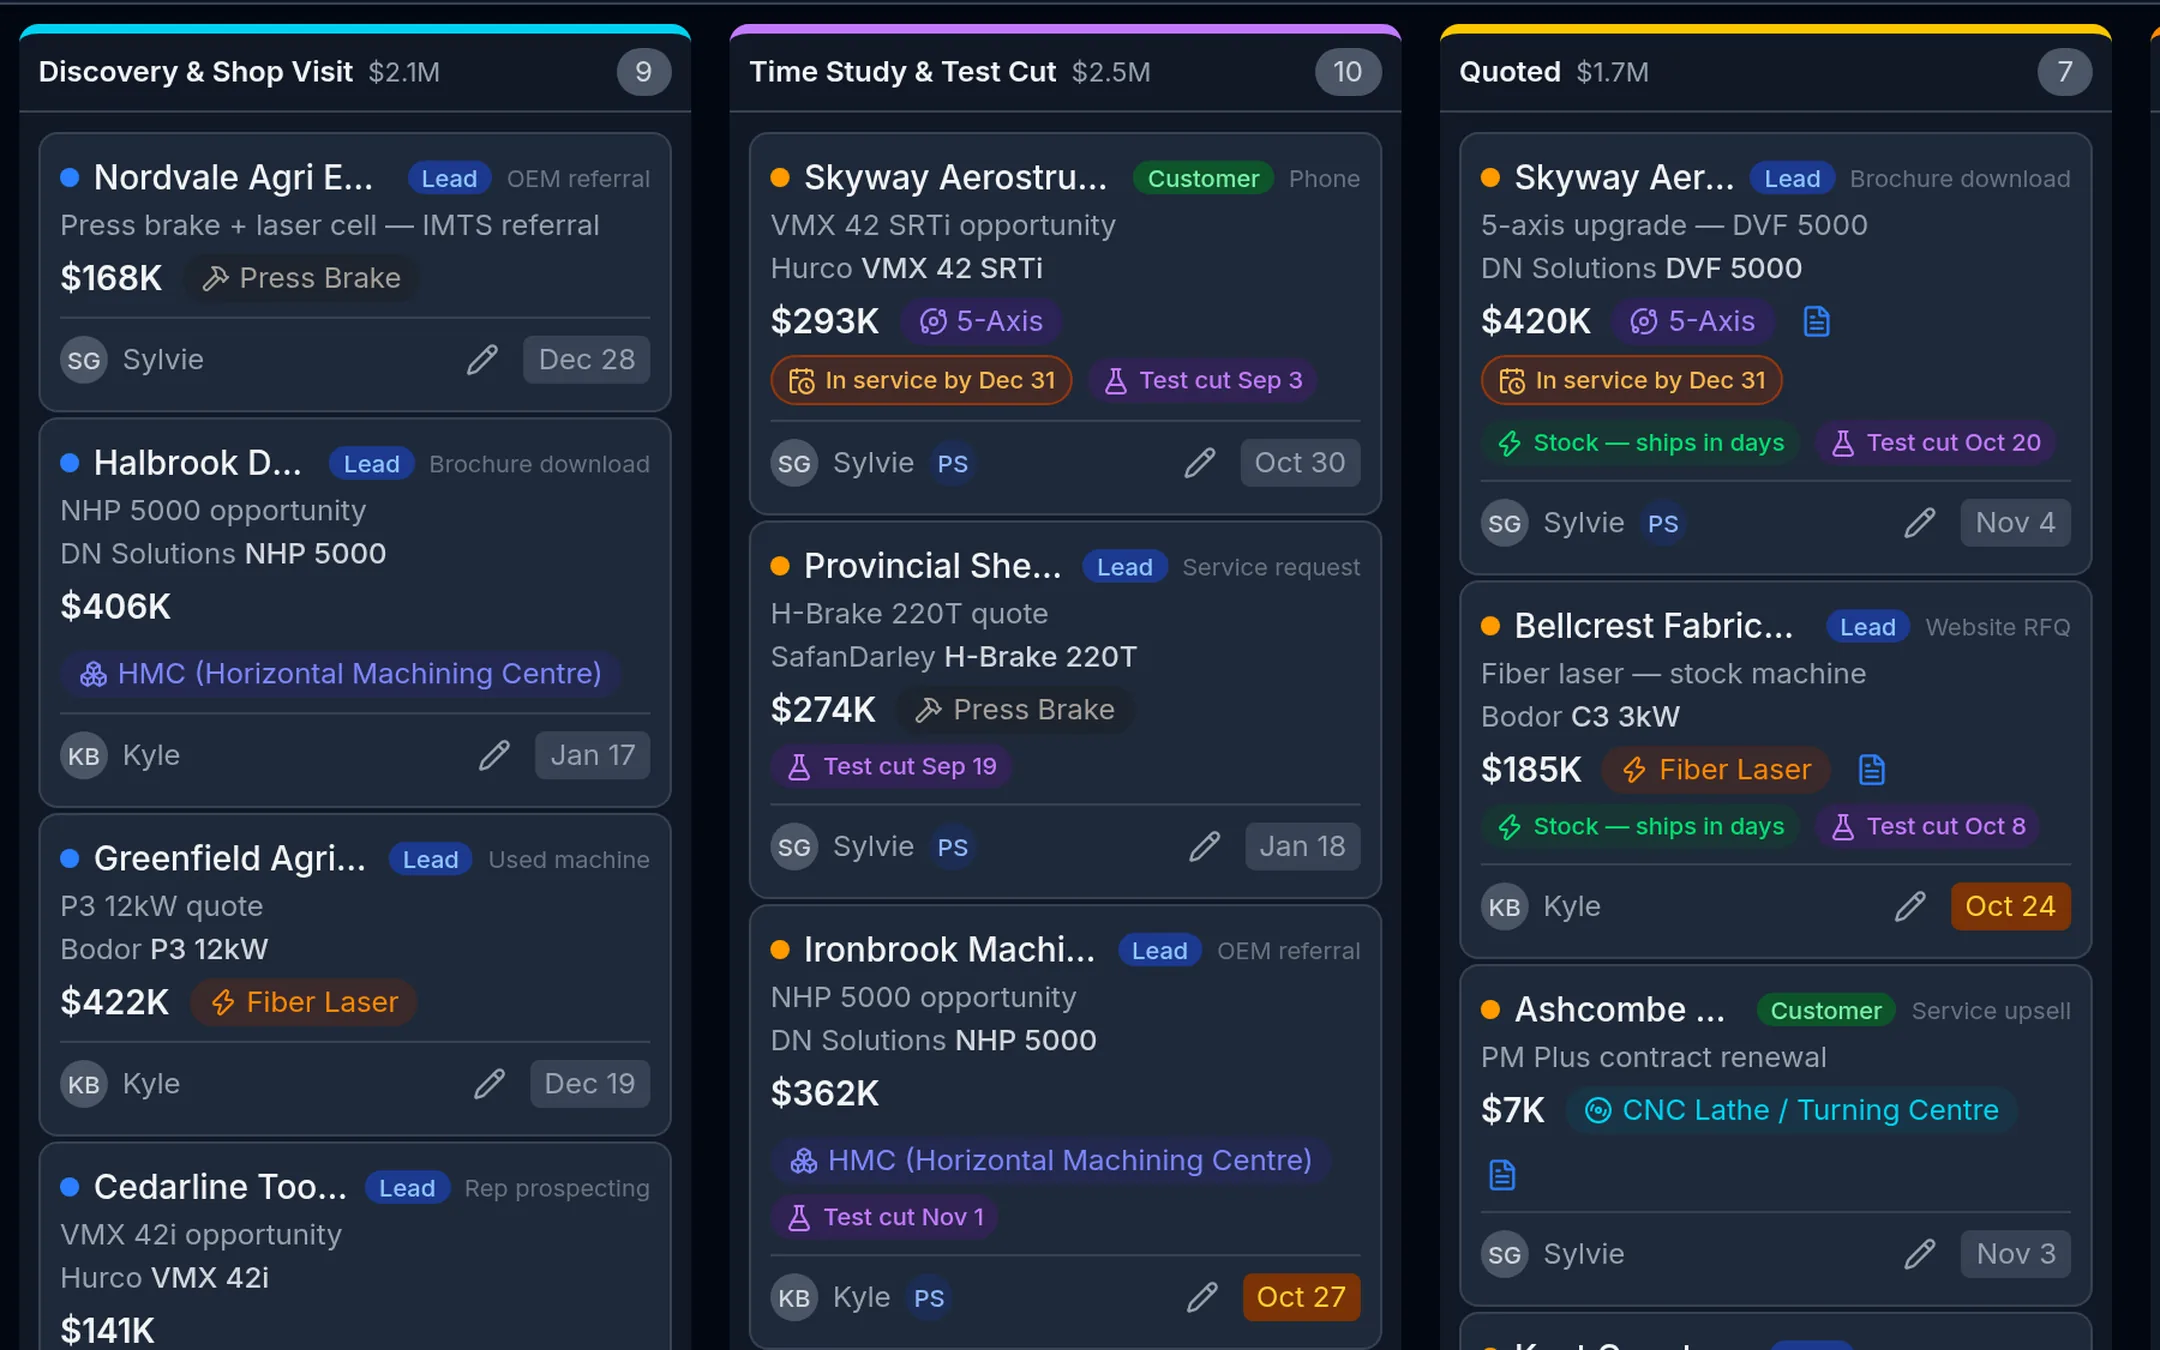Click KB avatar on Bellcrest card
Screen dimensions: 2160x1350
click(1504, 907)
